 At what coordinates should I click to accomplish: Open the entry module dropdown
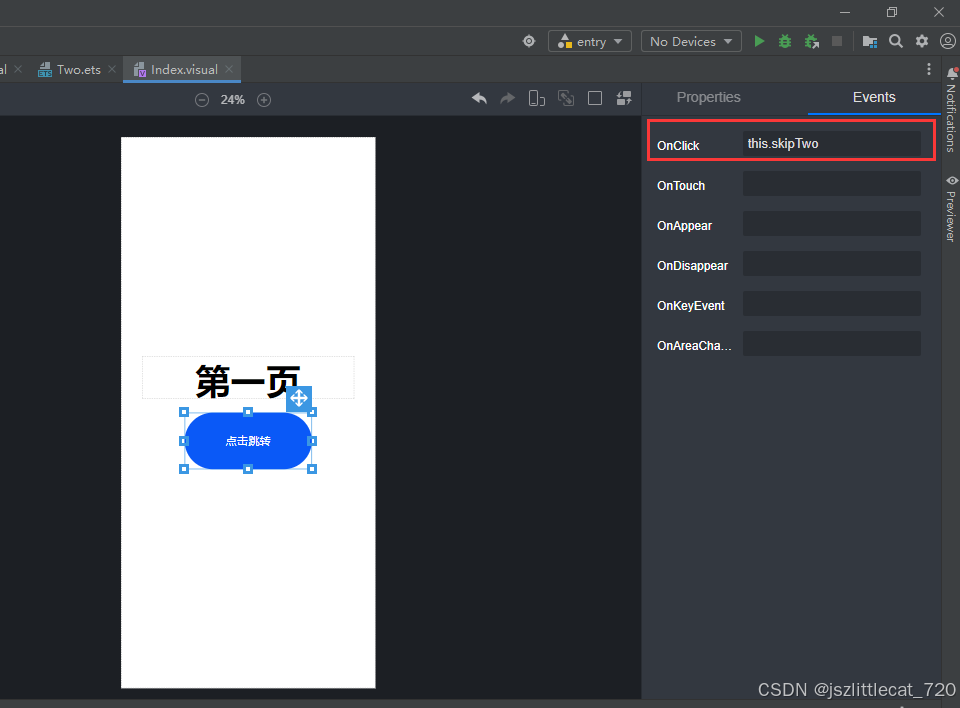coord(589,41)
